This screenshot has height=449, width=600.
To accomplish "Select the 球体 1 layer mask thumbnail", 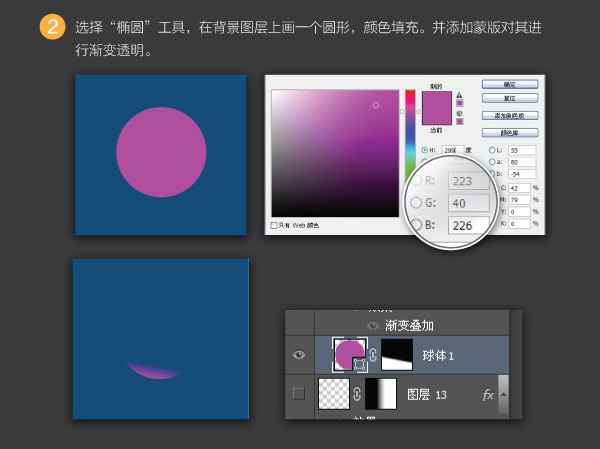I will [397, 354].
